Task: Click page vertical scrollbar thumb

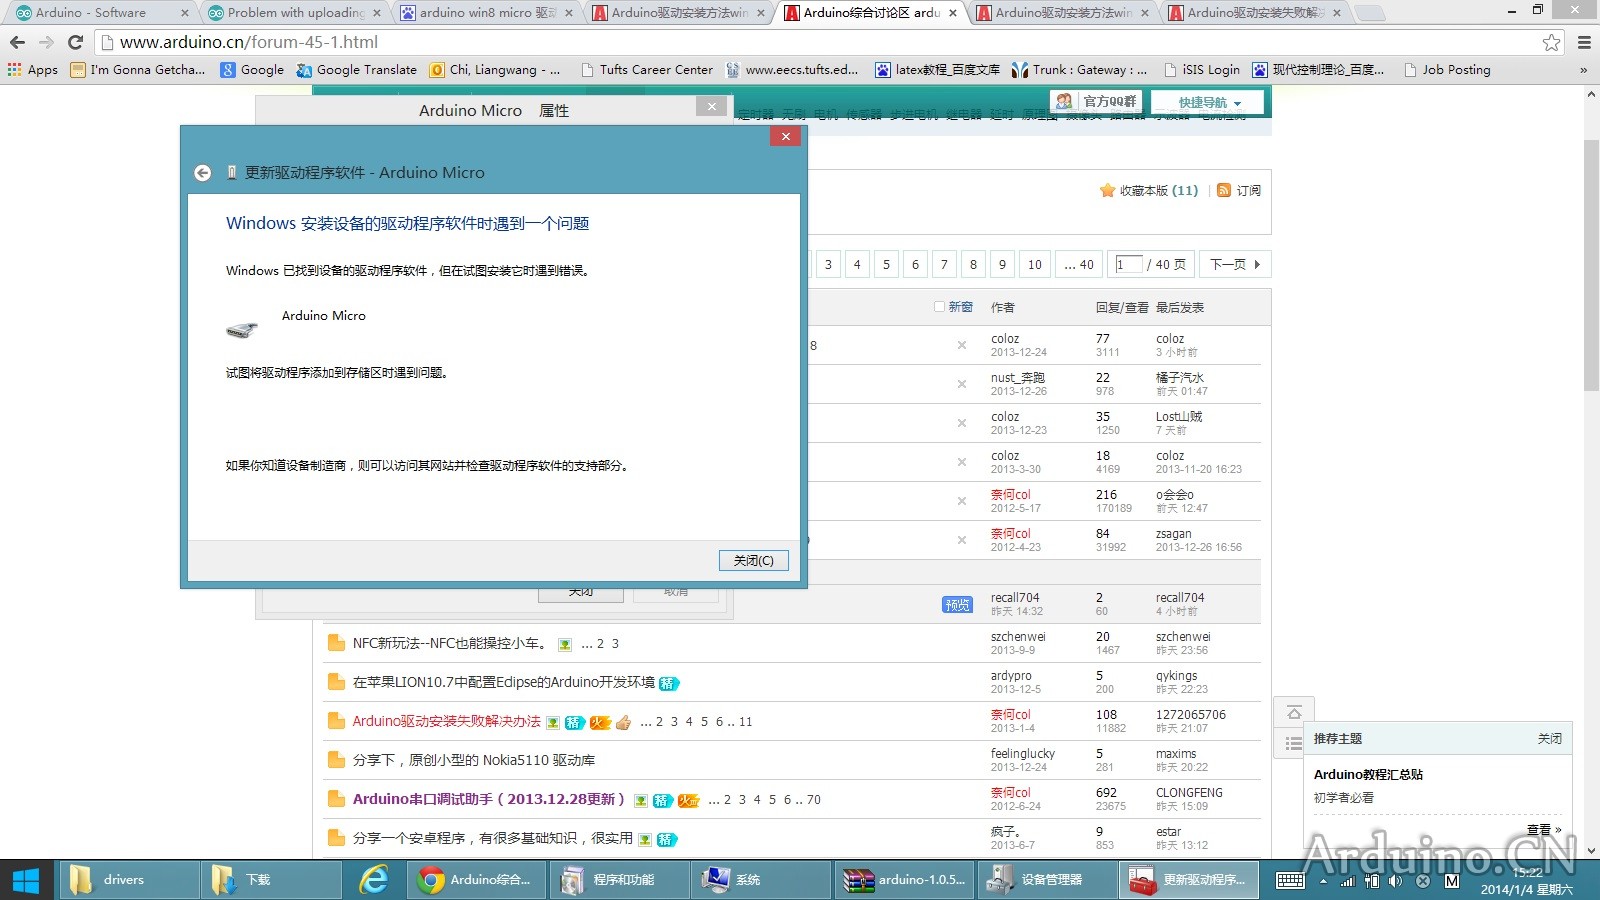Action: (1591, 265)
